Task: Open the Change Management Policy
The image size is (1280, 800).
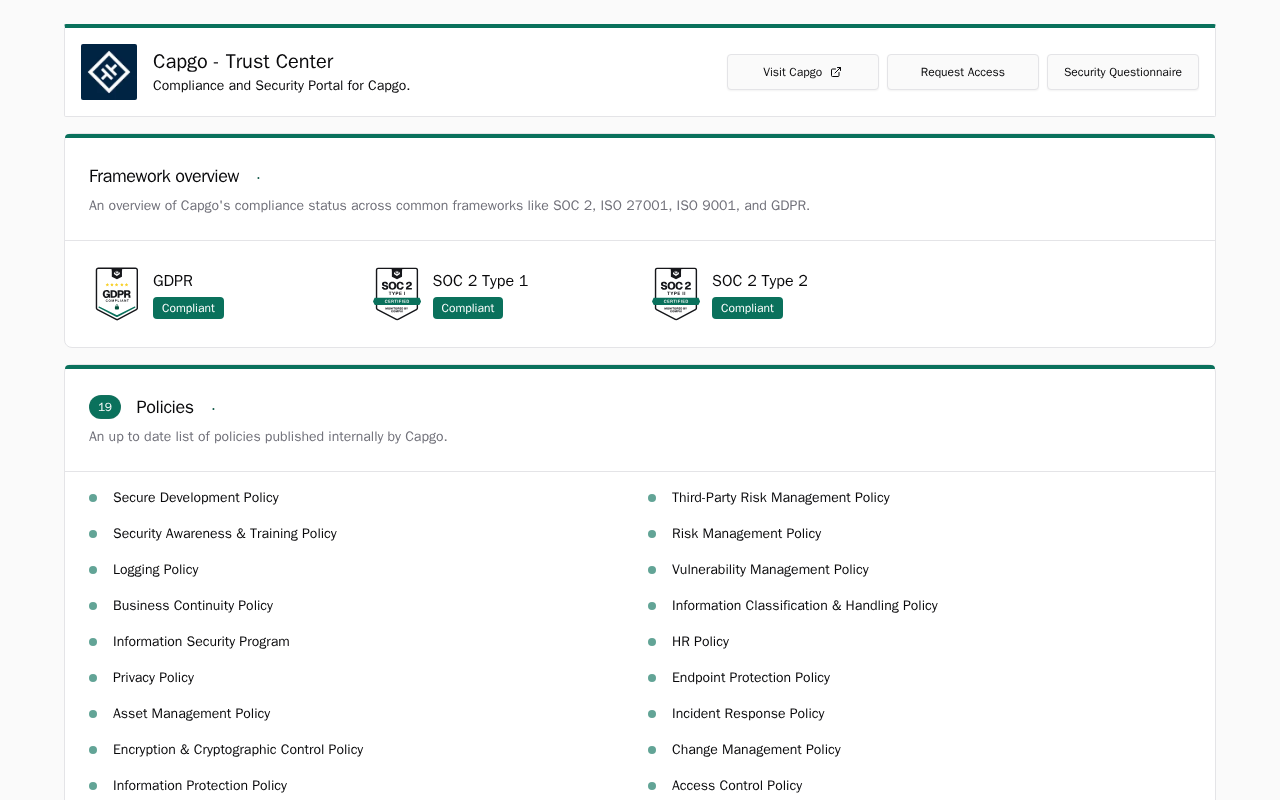Action: click(756, 750)
